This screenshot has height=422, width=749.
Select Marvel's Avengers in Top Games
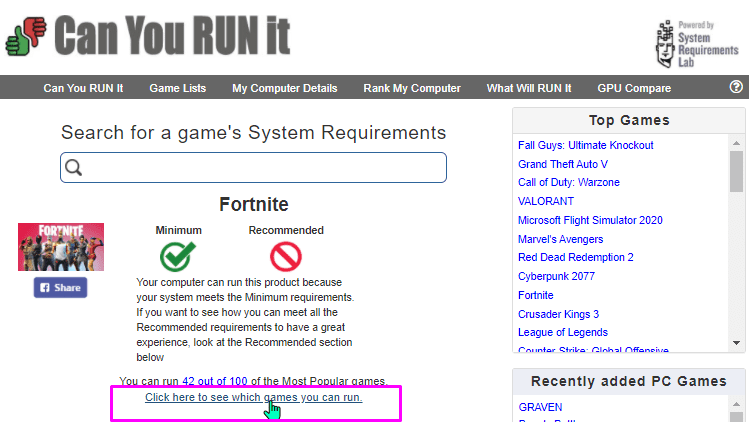pos(560,239)
